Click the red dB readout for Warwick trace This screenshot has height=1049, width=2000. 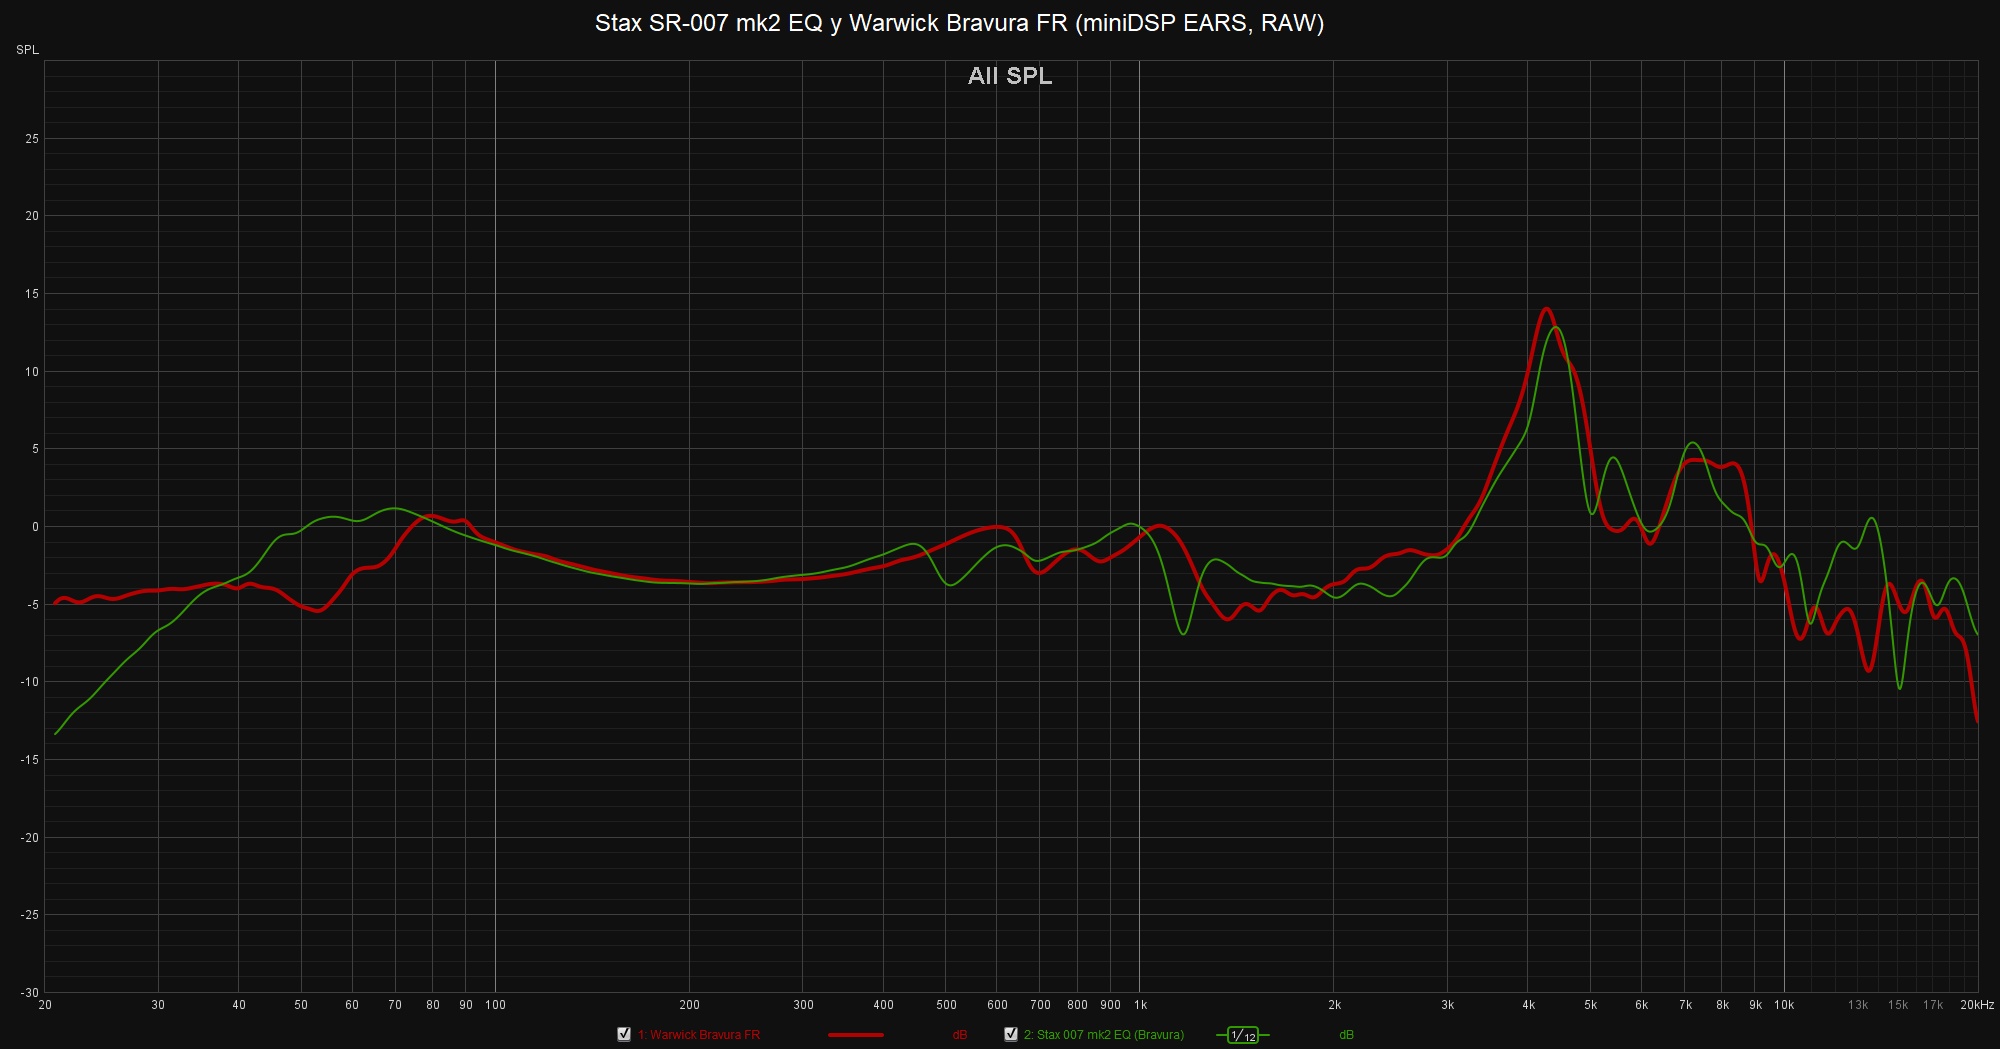coord(960,1035)
